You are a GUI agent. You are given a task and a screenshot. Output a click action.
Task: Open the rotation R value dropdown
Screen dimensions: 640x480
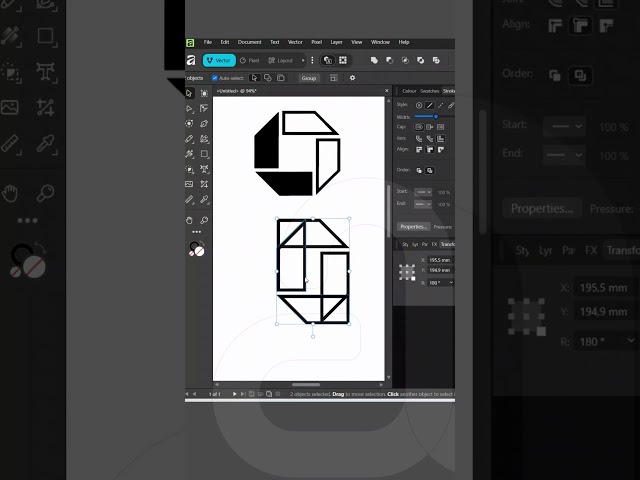pos(451,282)
